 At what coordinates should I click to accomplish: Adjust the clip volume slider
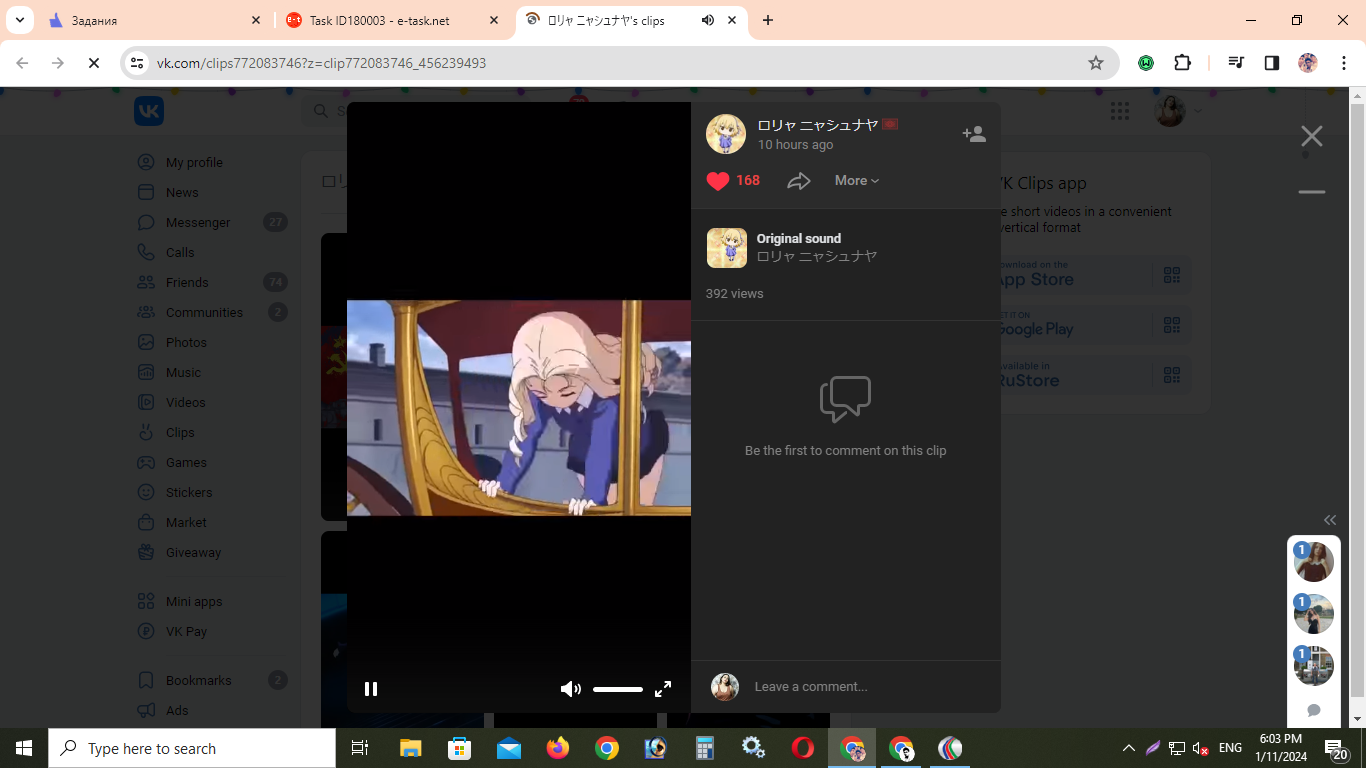(x=618, y=689)
